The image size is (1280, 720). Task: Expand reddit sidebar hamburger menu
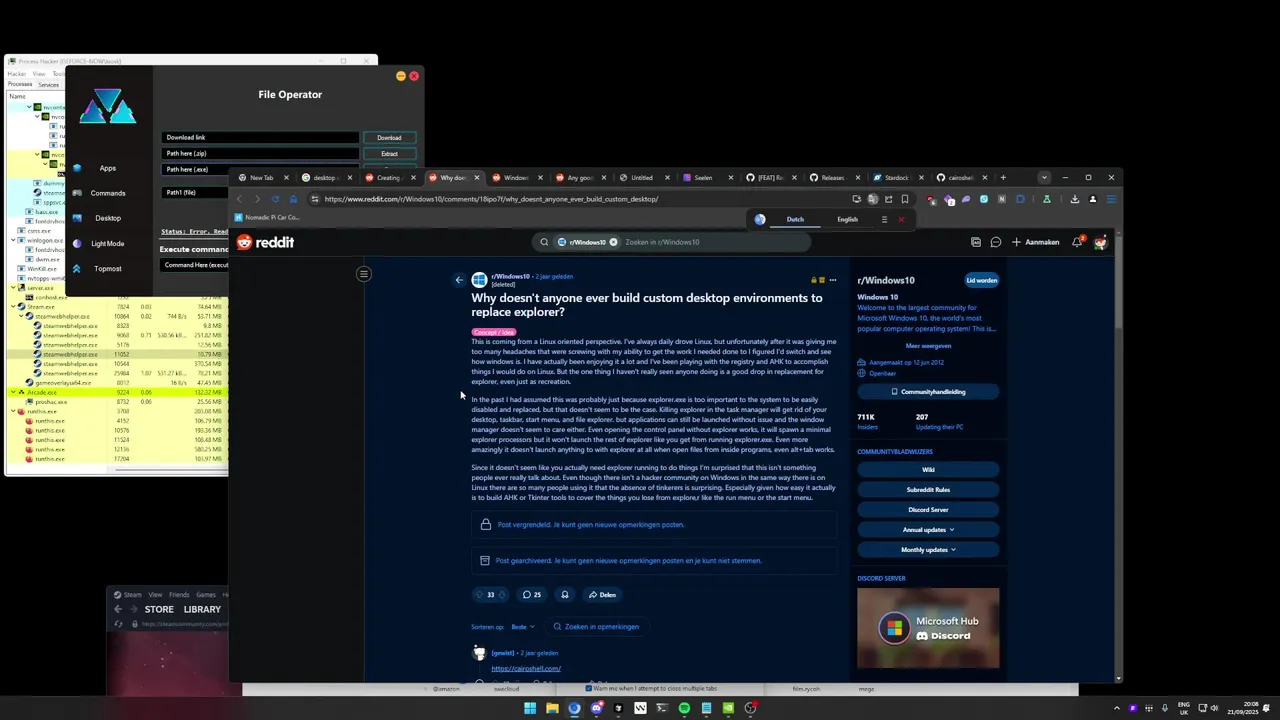click(364, 274)
